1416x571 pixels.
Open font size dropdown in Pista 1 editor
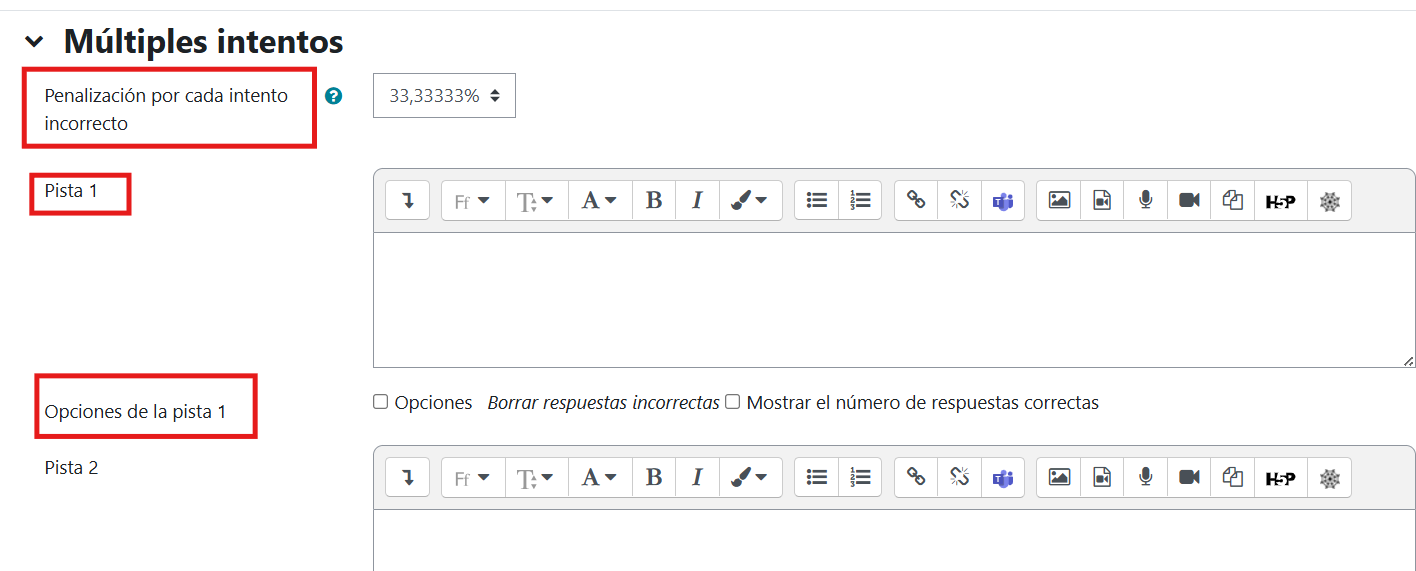click(x=536, y=201)
